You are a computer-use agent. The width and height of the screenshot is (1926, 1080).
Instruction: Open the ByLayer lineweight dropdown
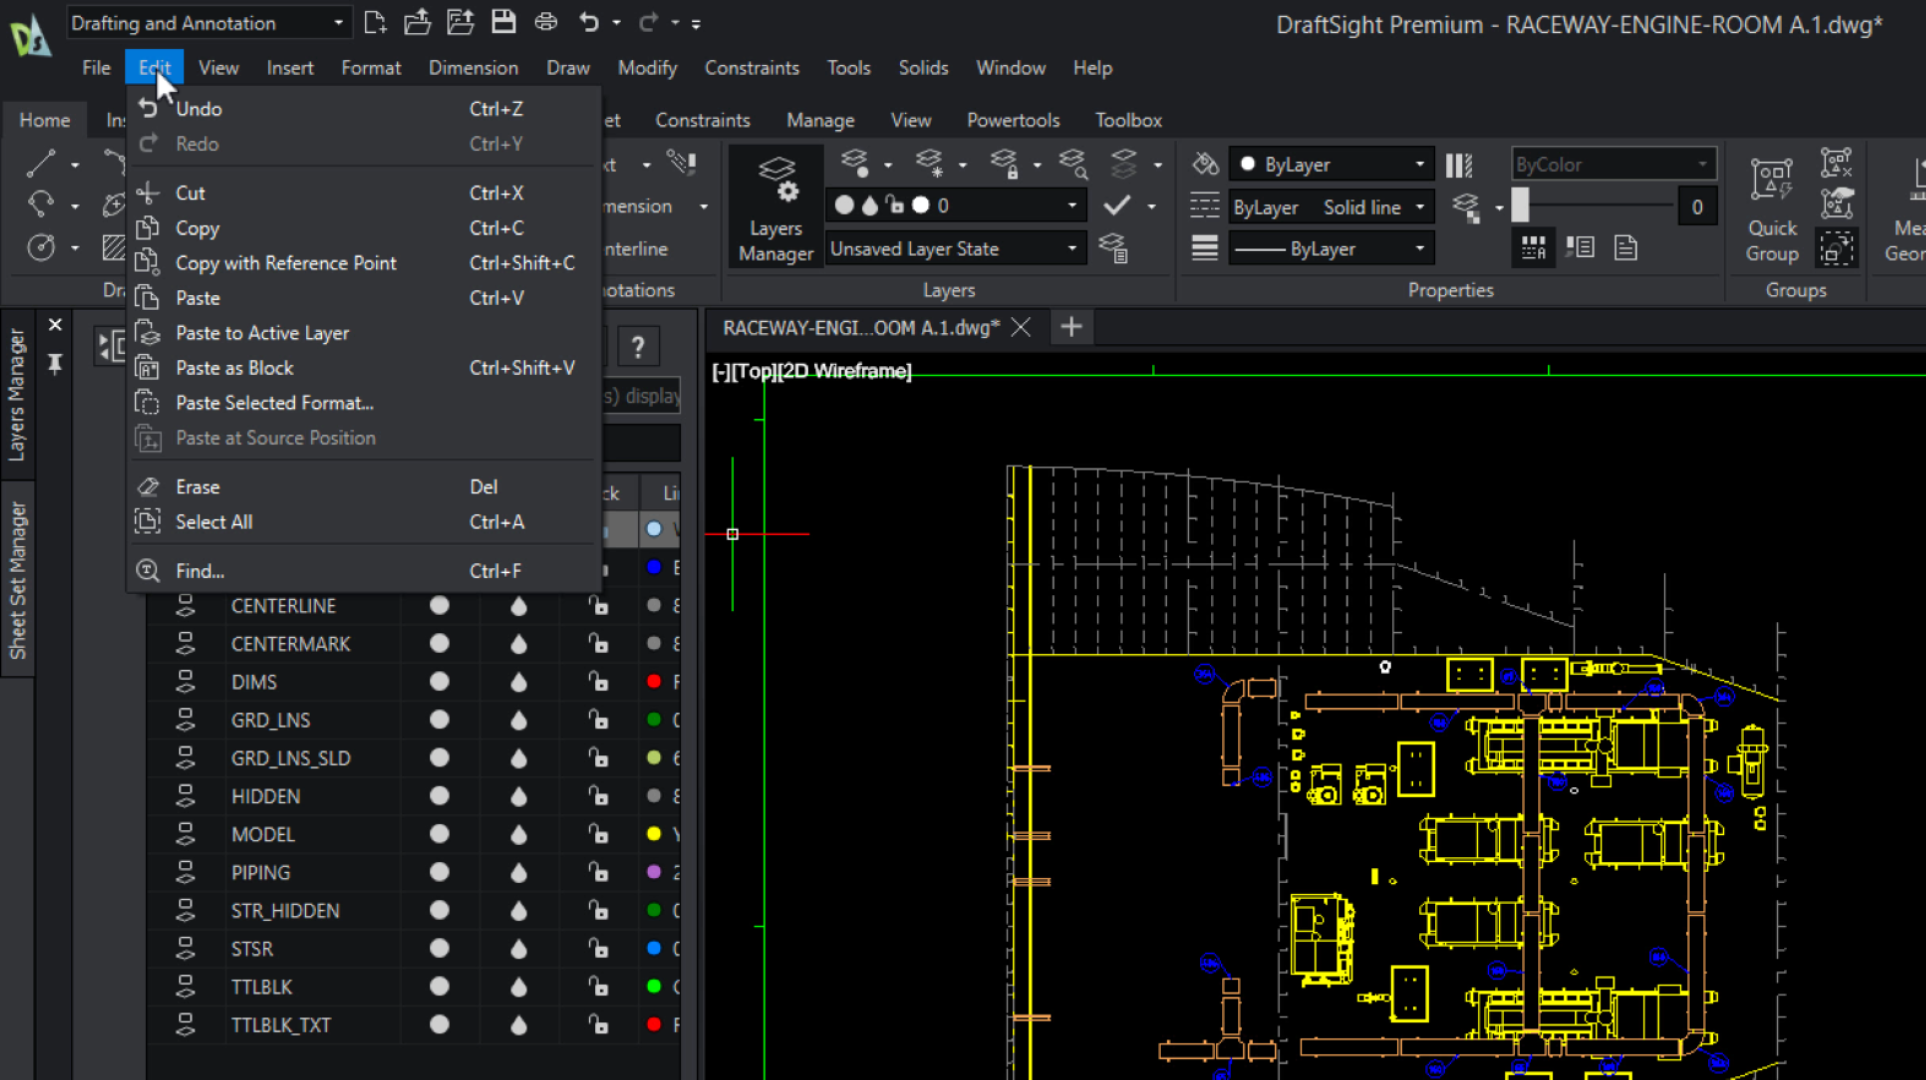pos(1331,248)
